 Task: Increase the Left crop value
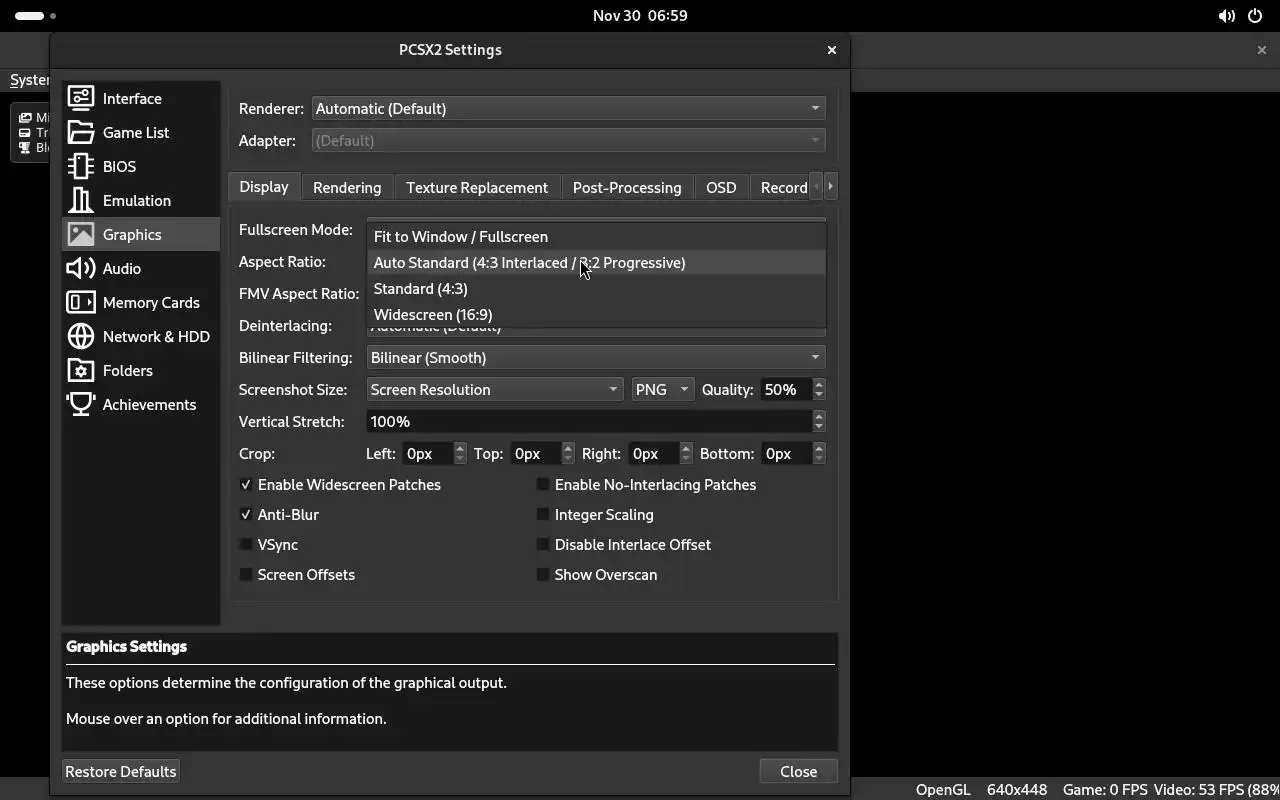click(x=460, y=448)
